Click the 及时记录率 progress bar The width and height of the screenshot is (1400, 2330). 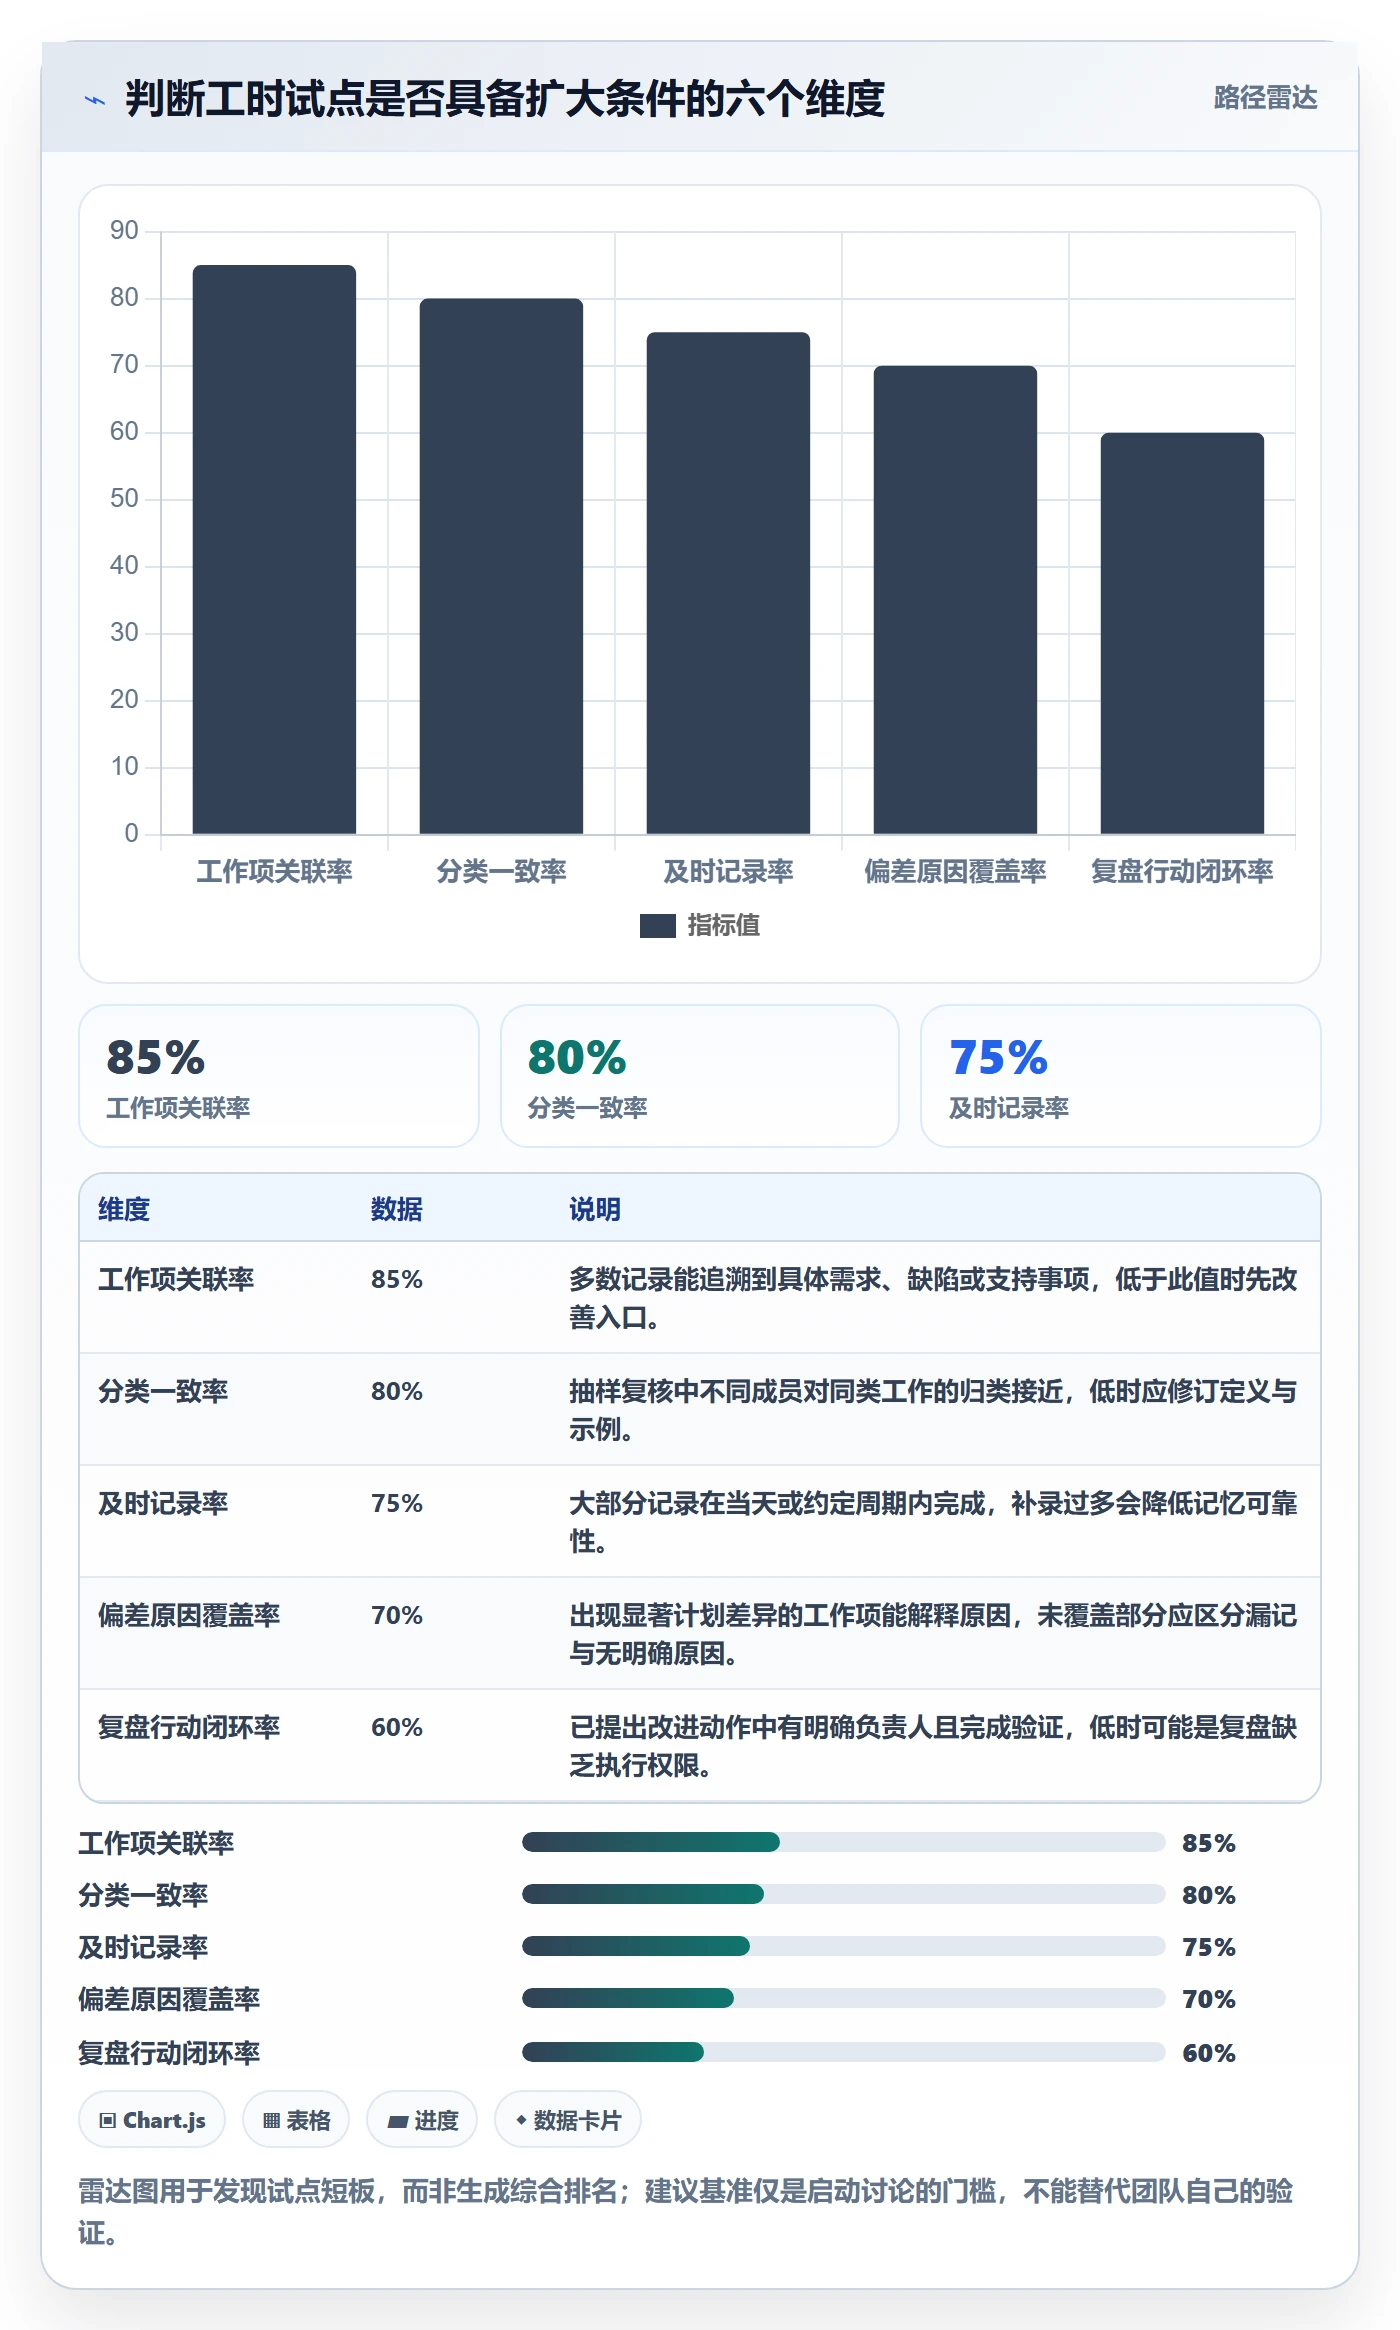pyautogui.click(x=844, y=1946)
